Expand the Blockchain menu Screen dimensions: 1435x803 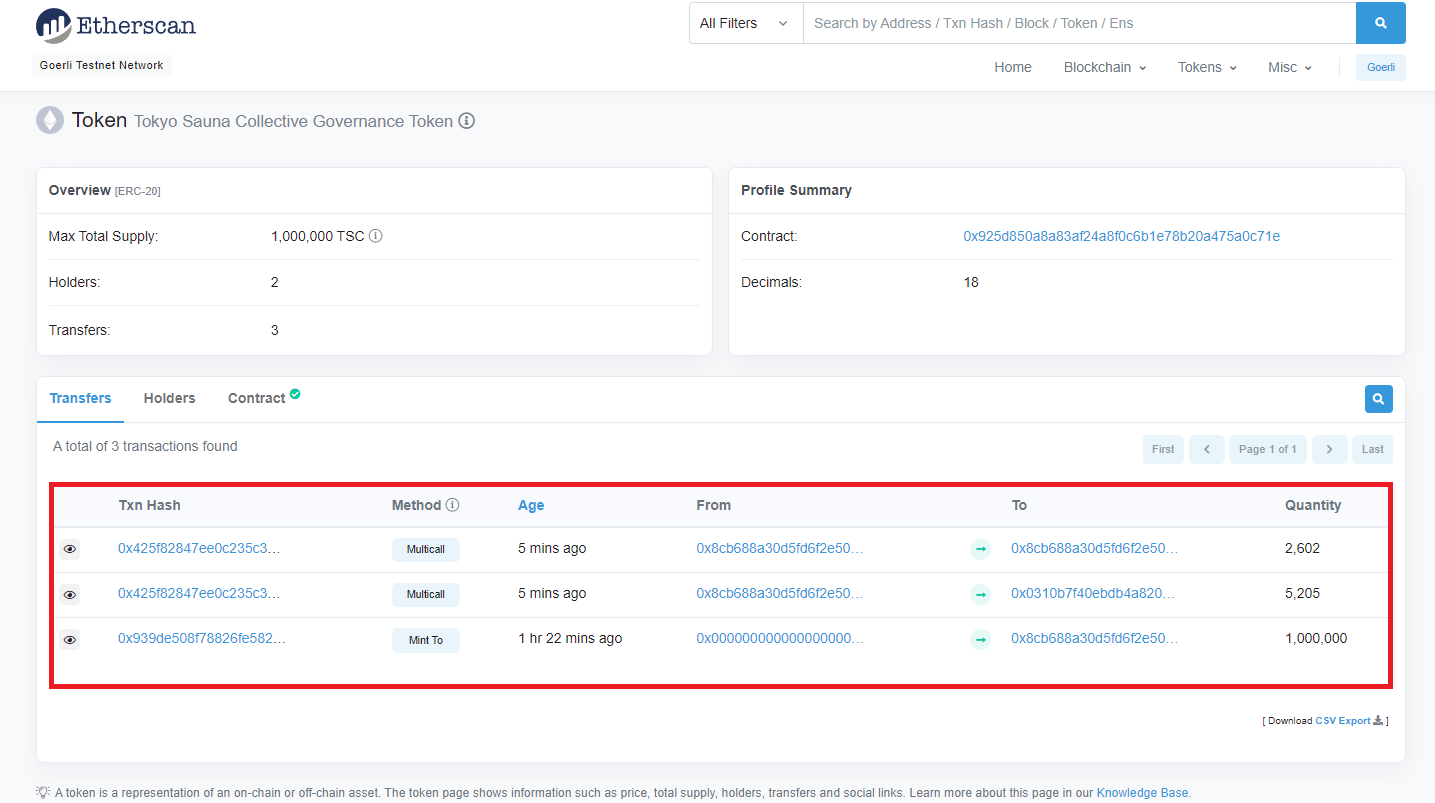[x=1105, y=67]
